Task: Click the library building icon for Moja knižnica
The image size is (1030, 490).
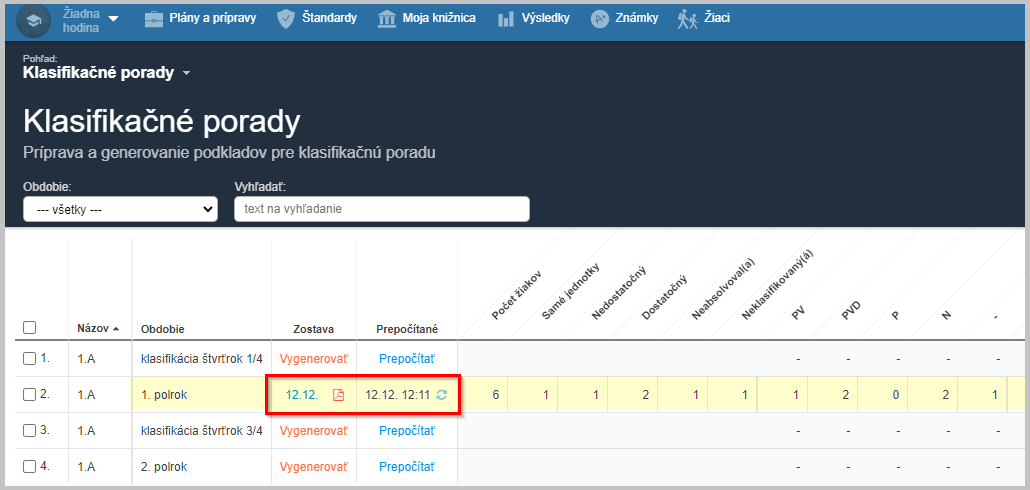Action: click(386, 19)
